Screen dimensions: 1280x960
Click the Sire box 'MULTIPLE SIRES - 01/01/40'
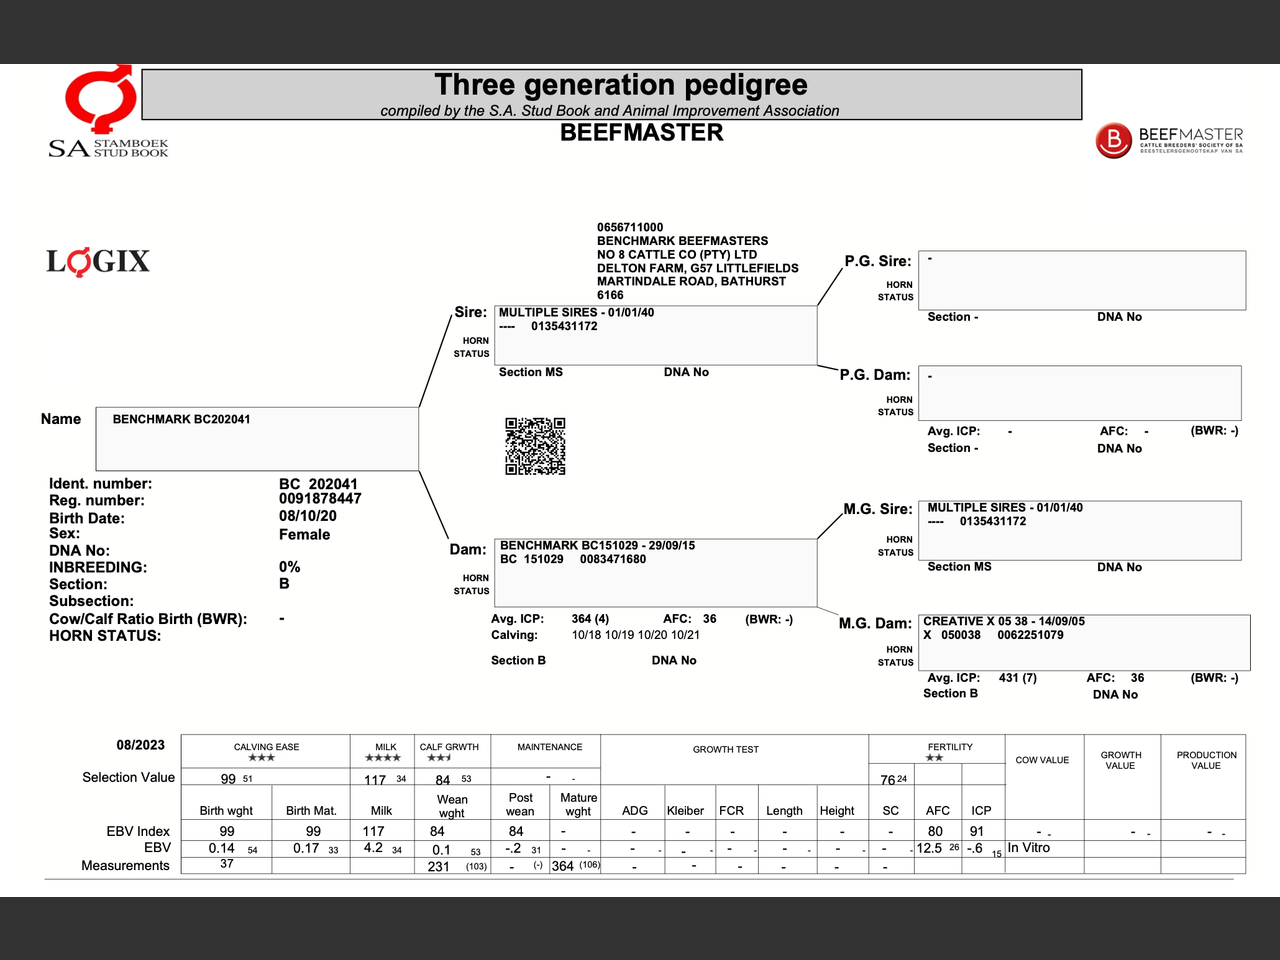tap(656, 335)
